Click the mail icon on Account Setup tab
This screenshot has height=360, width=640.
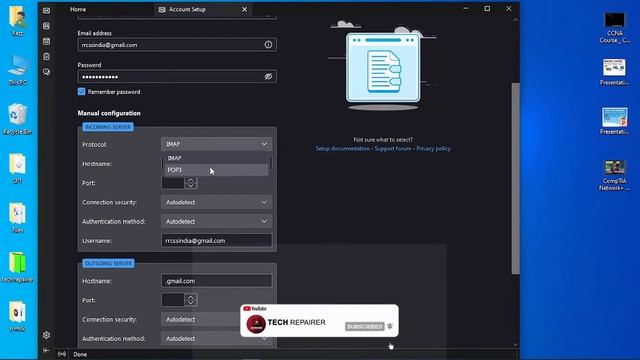coord(162,9)
